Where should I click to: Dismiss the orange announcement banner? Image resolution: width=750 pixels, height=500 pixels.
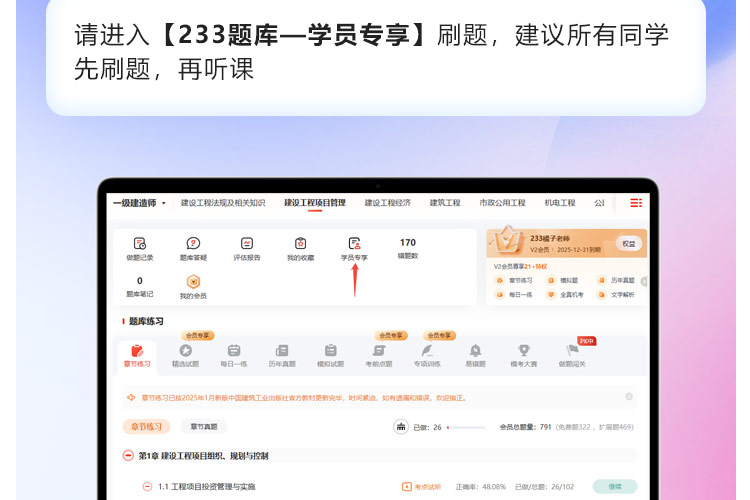629,397
